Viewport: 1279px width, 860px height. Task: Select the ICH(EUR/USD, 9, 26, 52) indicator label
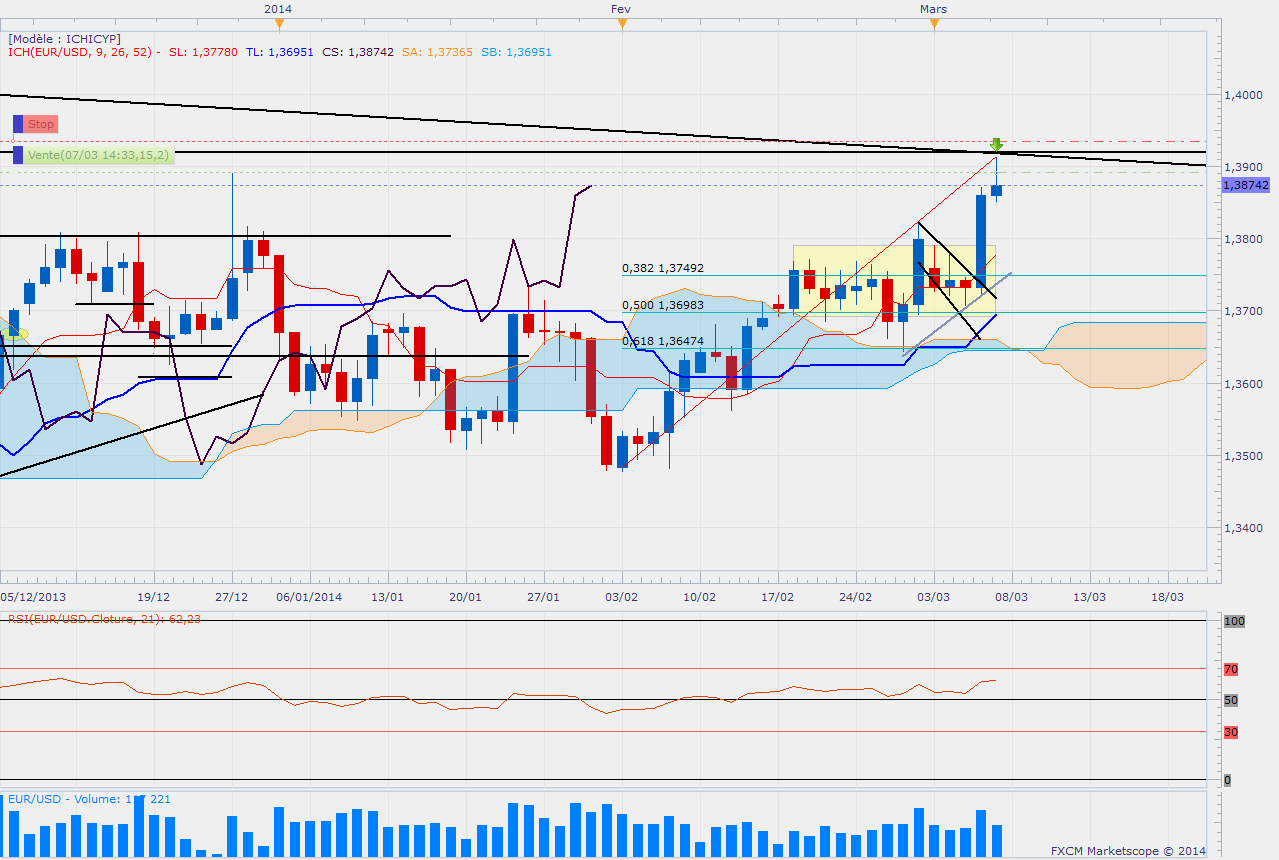coord(85,52)
